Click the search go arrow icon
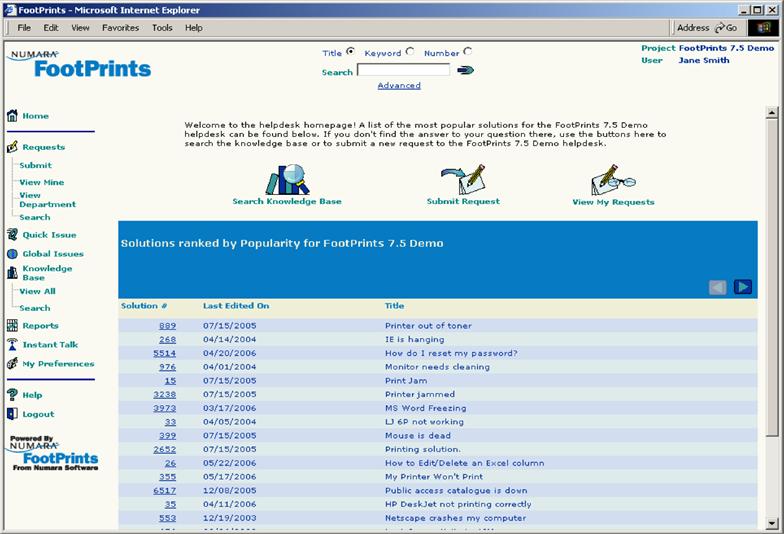The height and width of the screenshot is (534, 784). click(466, 70)
